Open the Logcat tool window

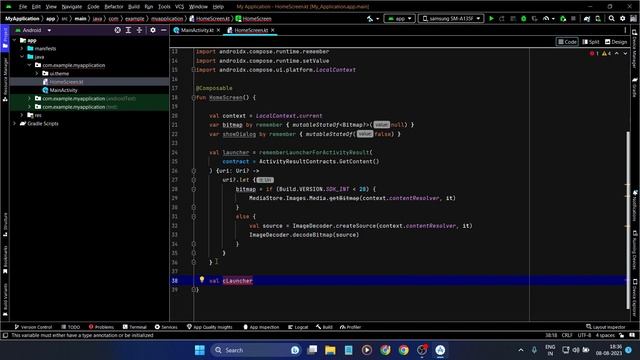(x=298, y=327)
